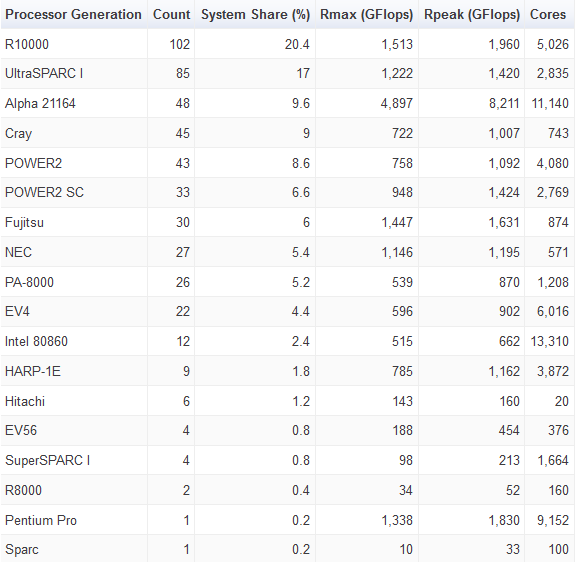575x562 pixels.
Task: Select the cores value 11,140
Action: pos(550,103)
